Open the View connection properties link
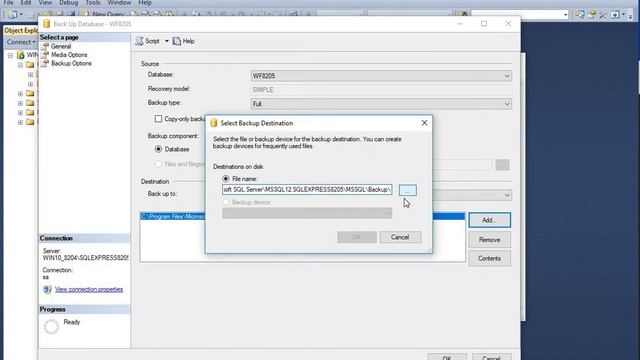The image size is (640, 360). point(89,289)
